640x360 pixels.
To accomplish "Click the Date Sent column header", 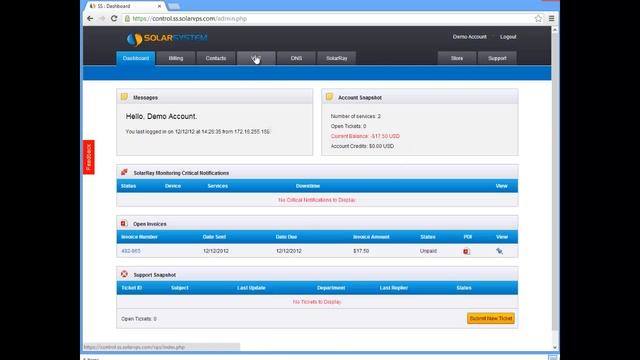I will 214,237.
